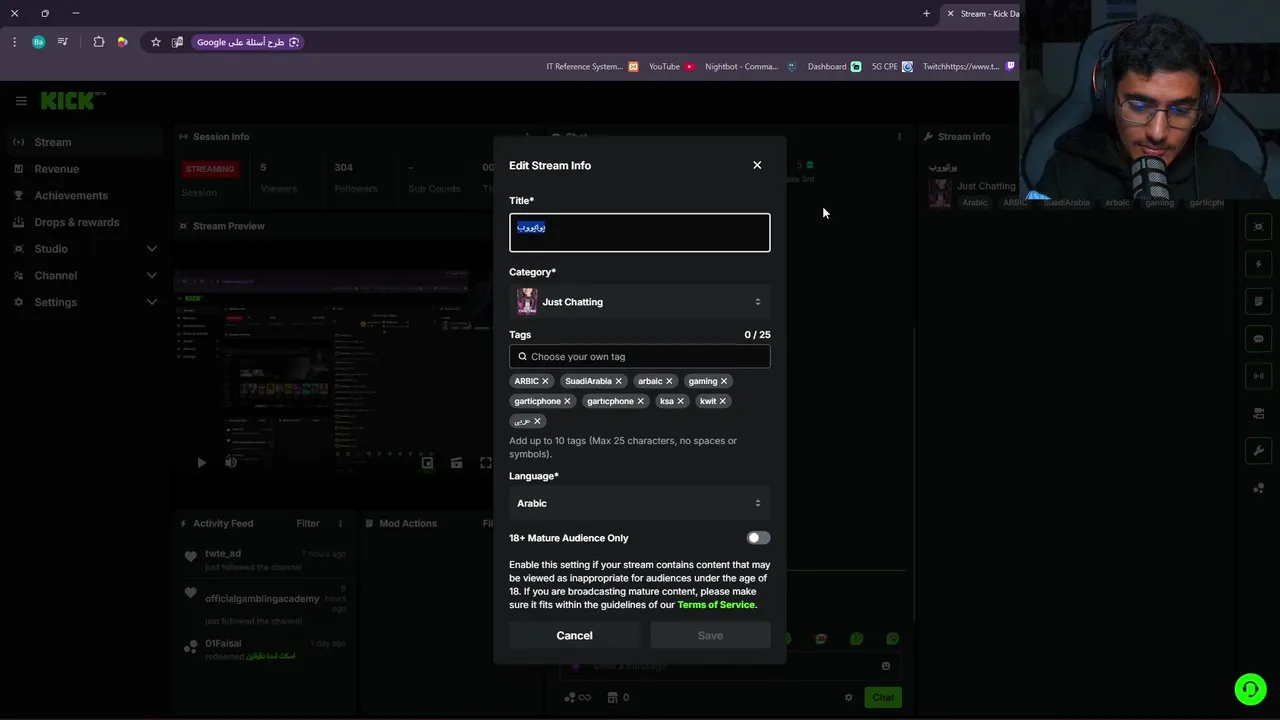Screen dimensions: 1280x720
Task: Remove the garticphone tag with Cyrillic letter
Action: pos(640,401)
